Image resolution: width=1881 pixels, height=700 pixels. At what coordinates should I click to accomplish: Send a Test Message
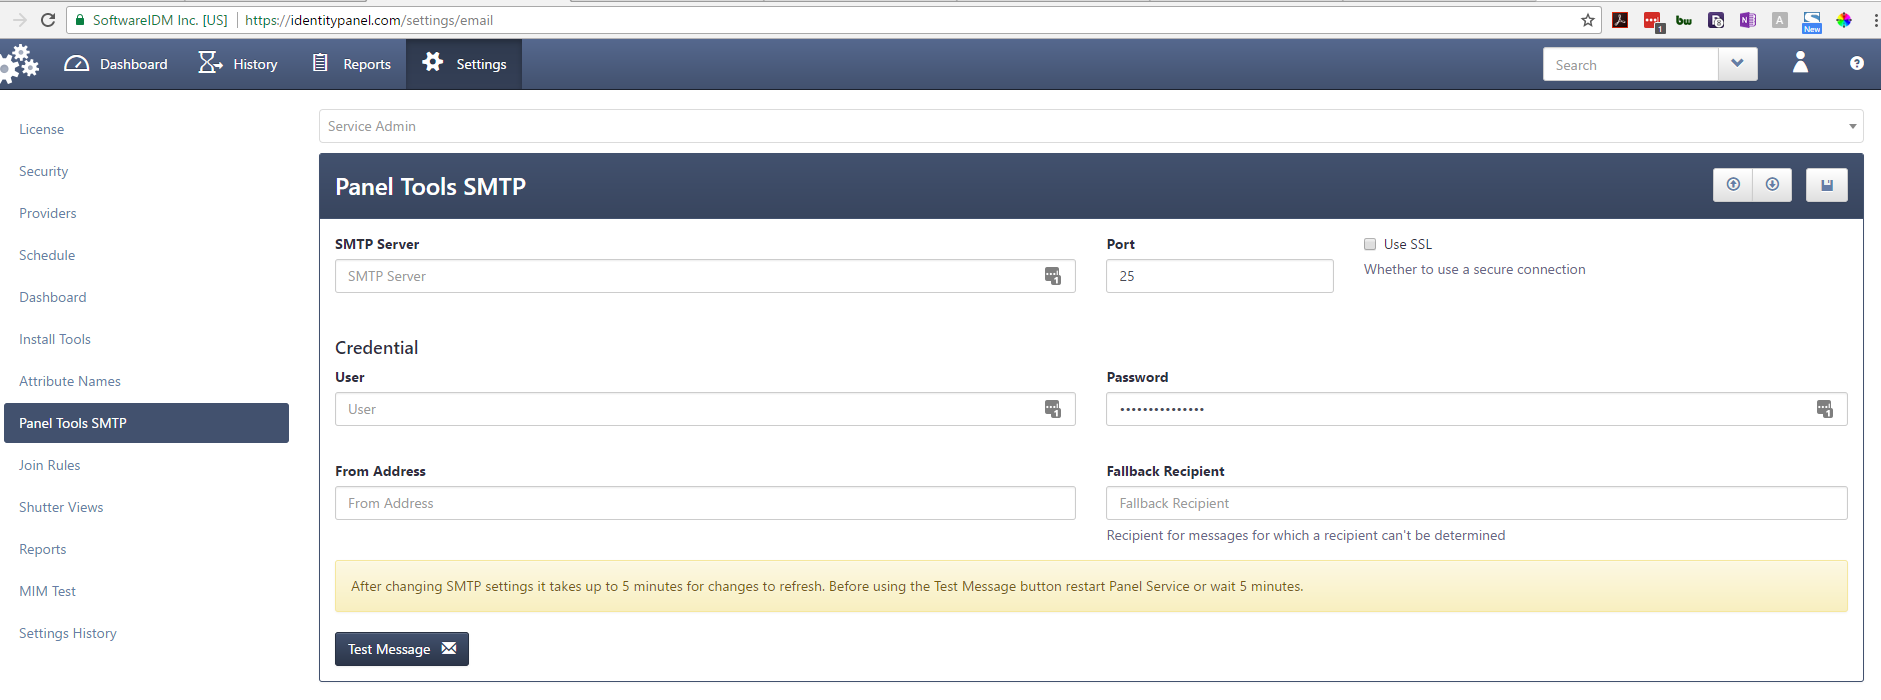click(402, 649)
